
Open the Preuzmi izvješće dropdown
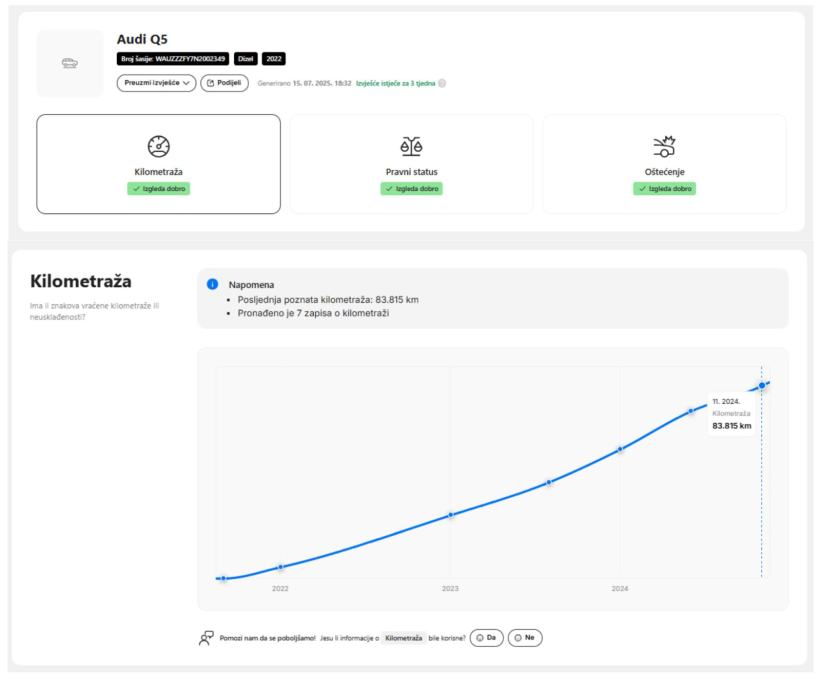click(x=157, y=83)
